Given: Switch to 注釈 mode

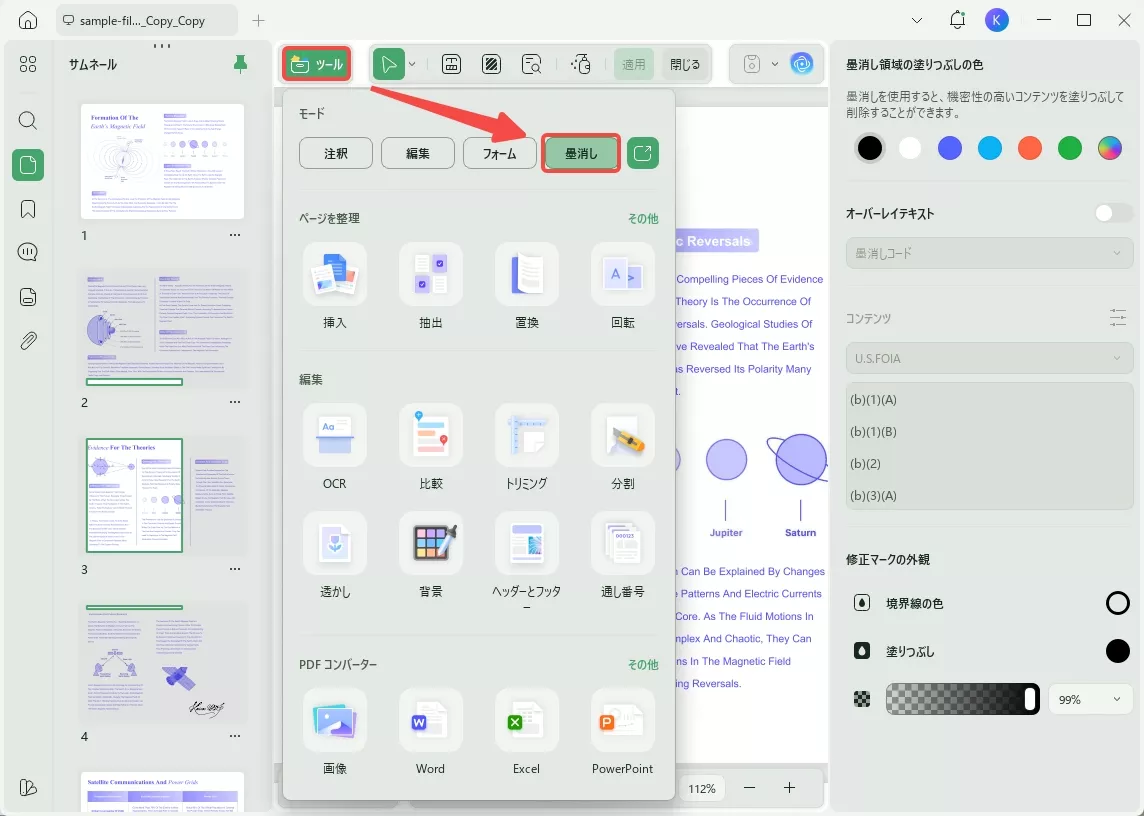Looking at the screenshot, I should 335,153.
